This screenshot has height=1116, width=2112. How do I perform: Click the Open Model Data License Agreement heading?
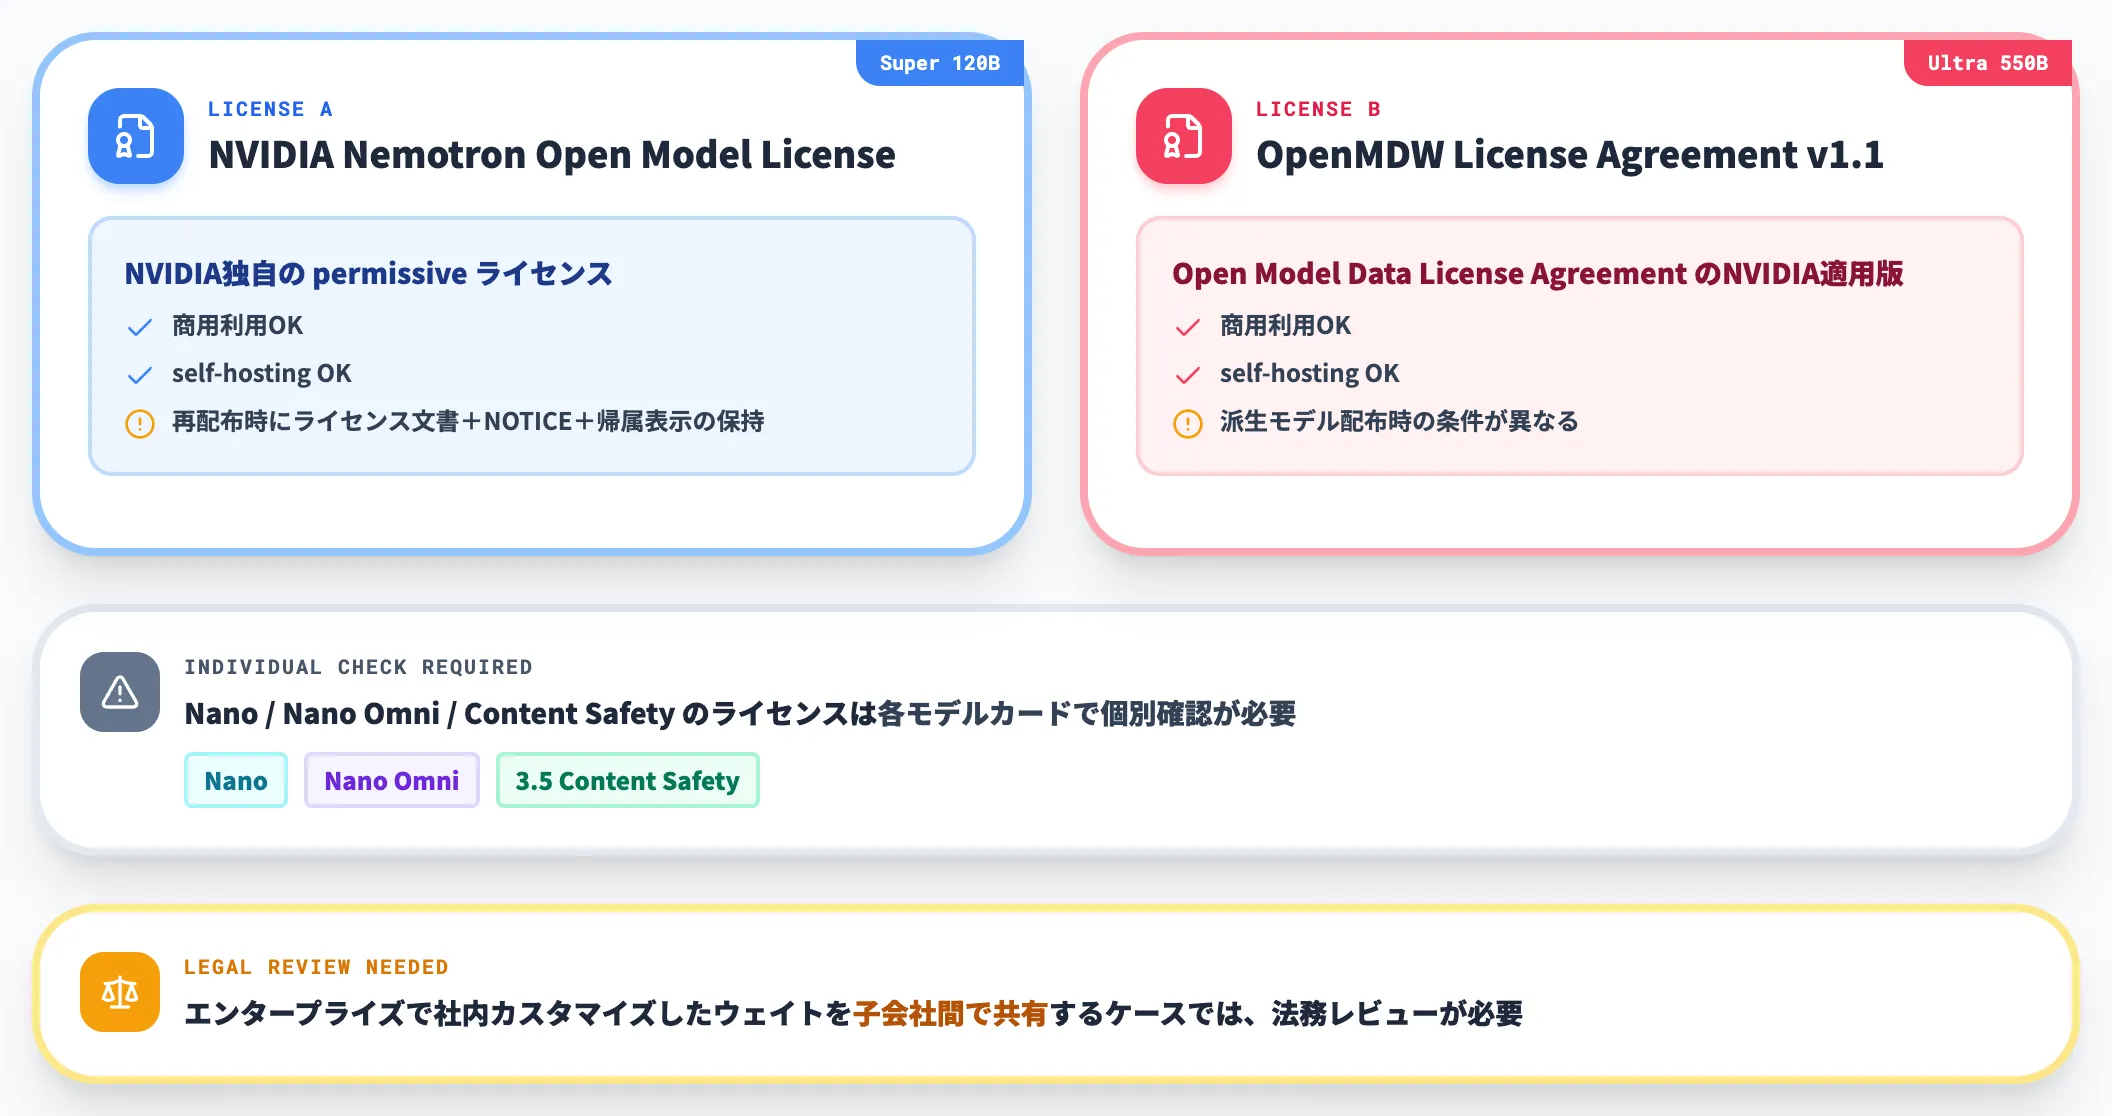tap(1538, 273)
